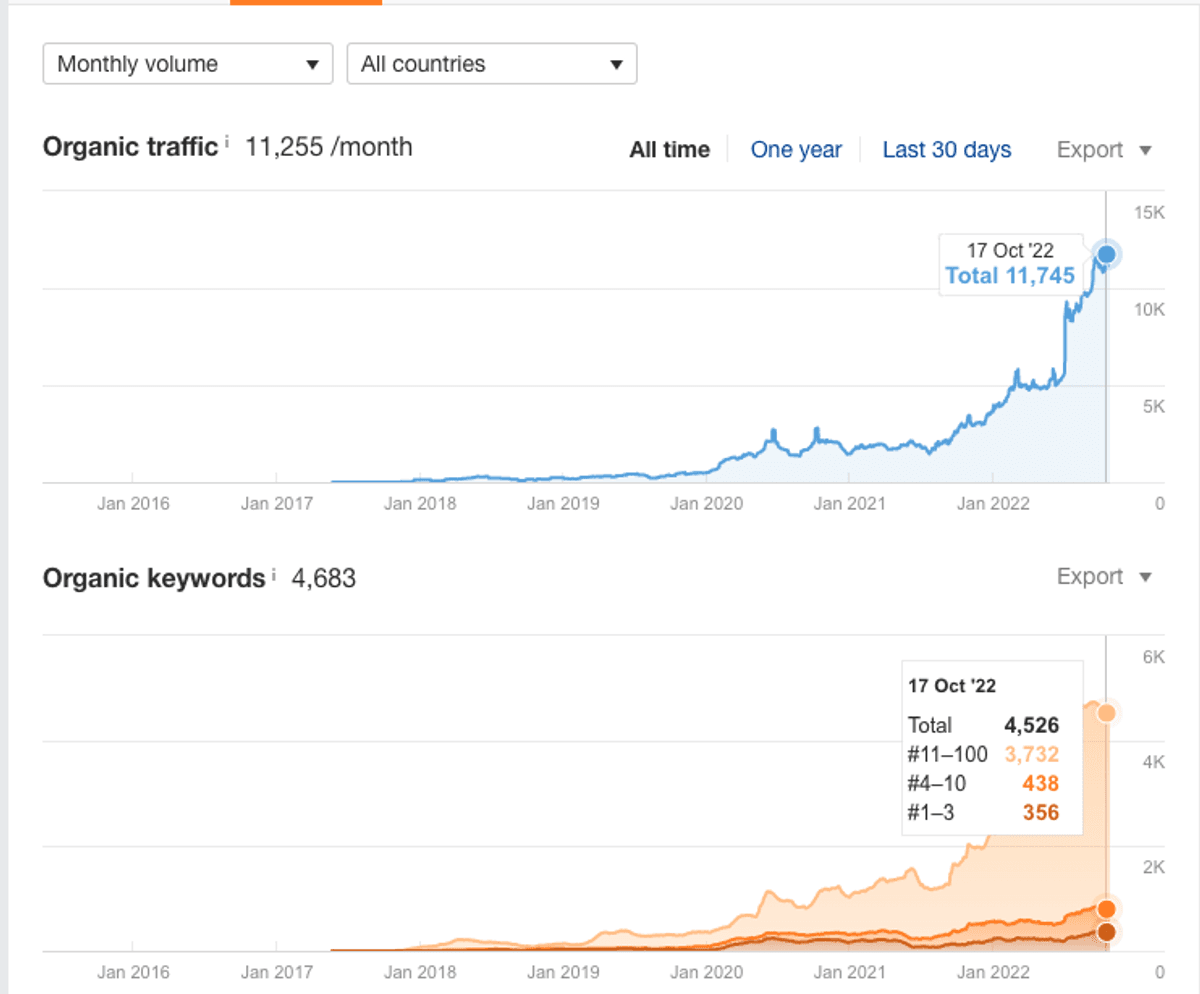Click the orange #4–10 data point marker

coord(1106,908)
